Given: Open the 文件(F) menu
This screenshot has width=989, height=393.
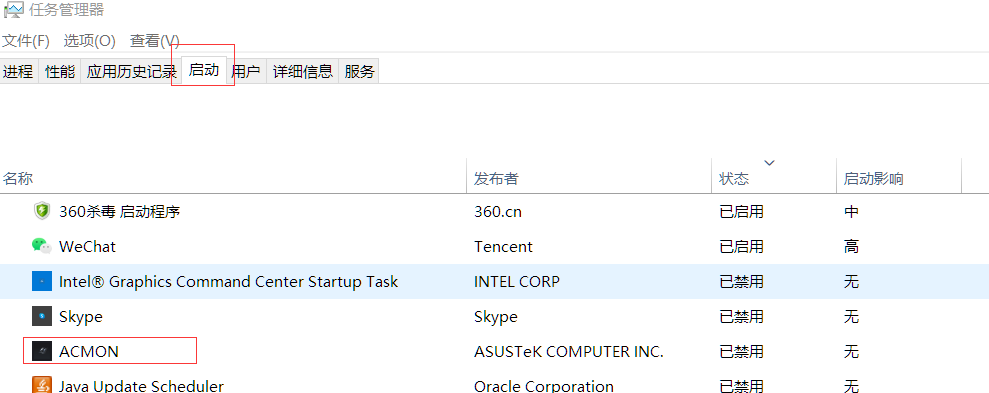Looking at the screenshot, I should 26,41.
